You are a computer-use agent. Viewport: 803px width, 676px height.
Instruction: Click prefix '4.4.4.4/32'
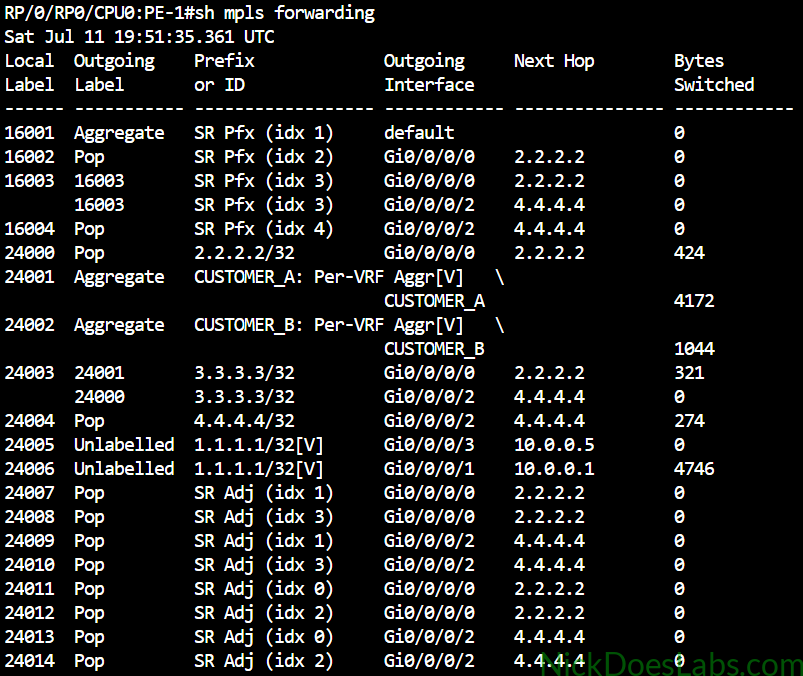click(x=244, y=420)
